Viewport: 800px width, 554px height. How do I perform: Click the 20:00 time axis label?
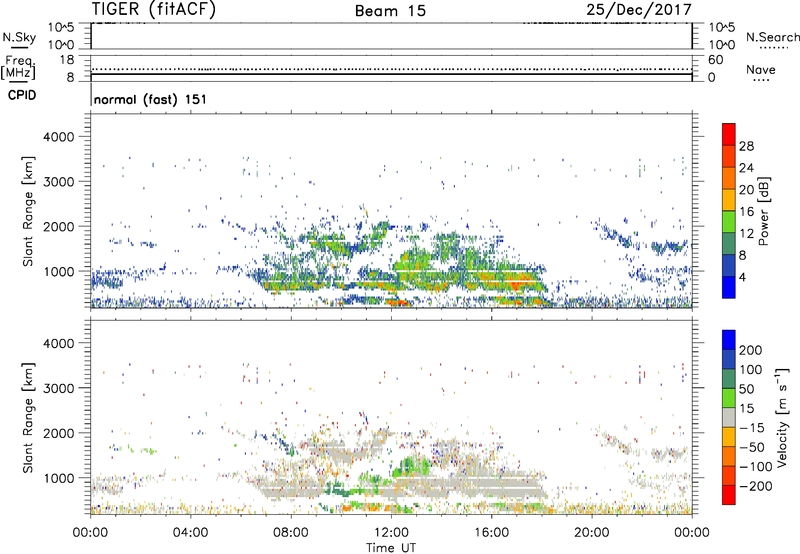tap(591, 533)
